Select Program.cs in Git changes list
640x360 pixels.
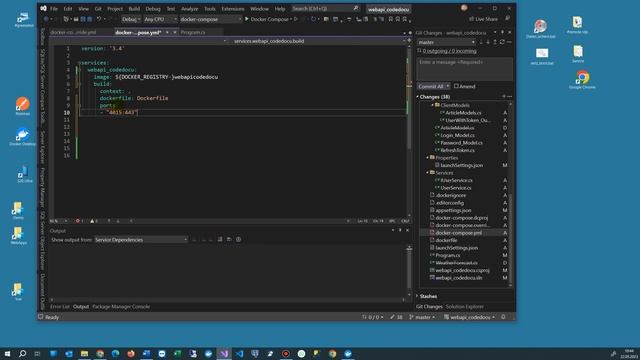click(x=448, y=255)
